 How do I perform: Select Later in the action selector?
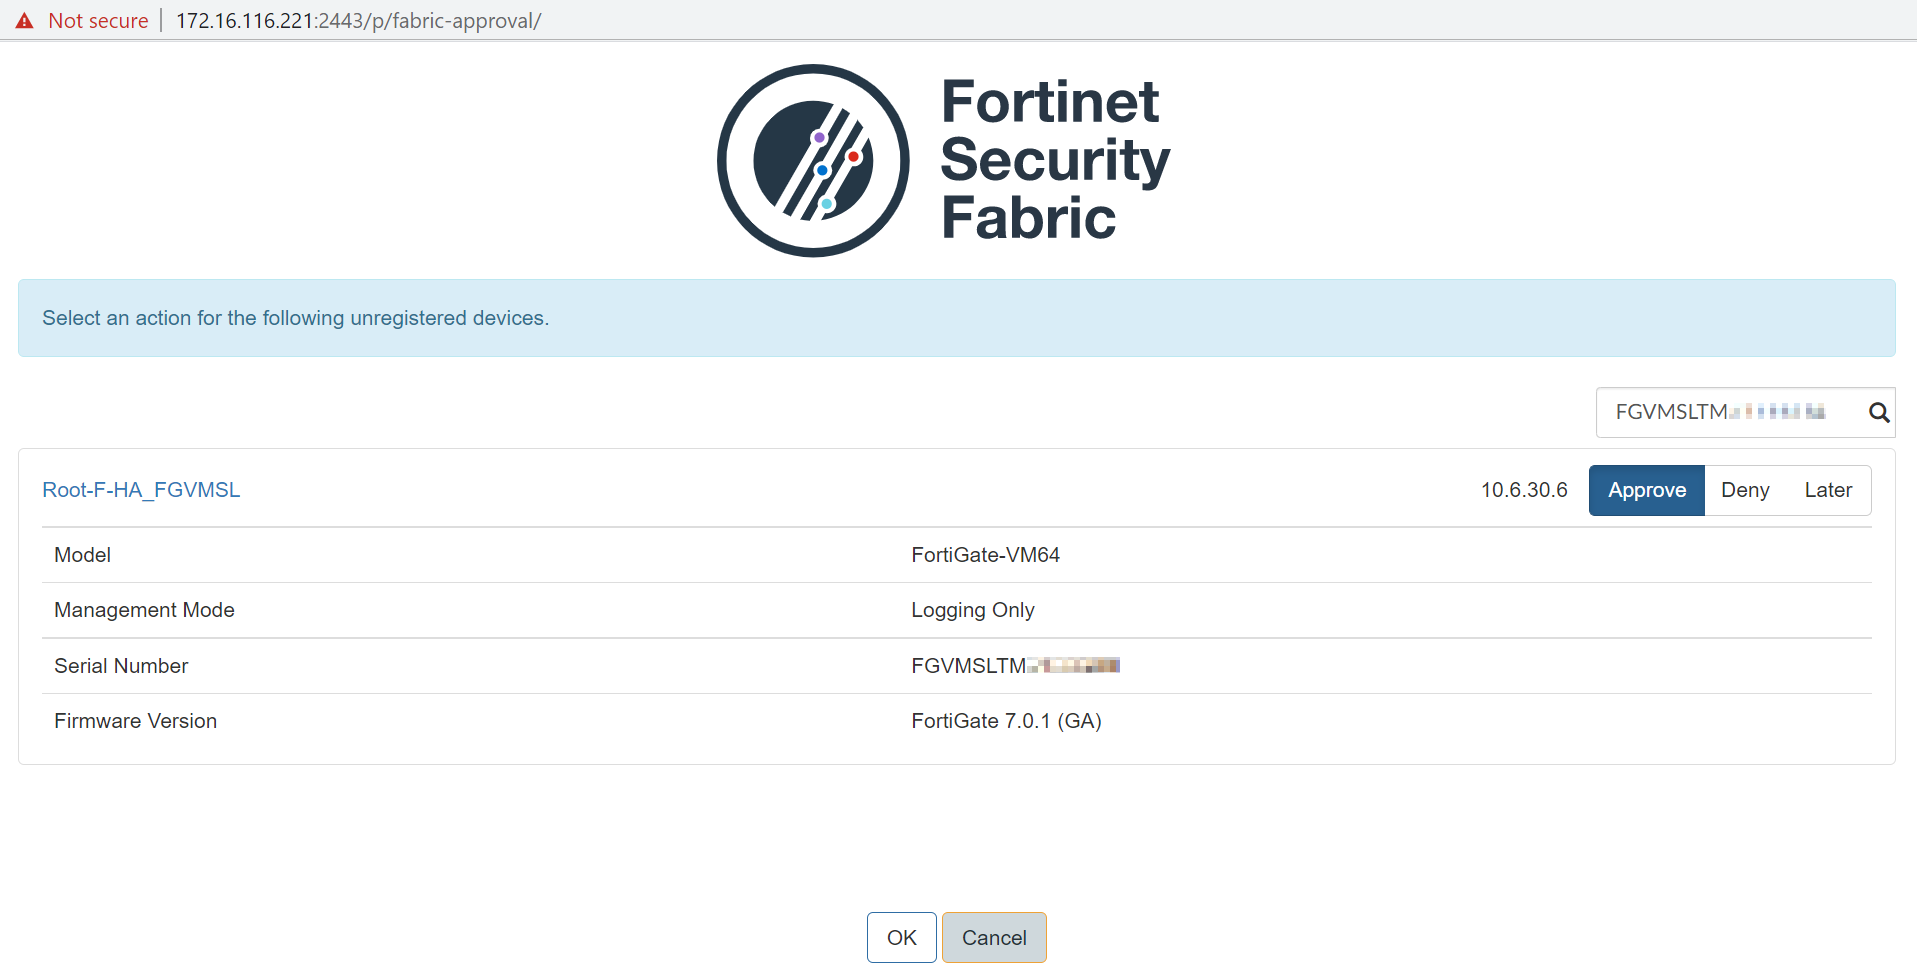point(1827,490)
